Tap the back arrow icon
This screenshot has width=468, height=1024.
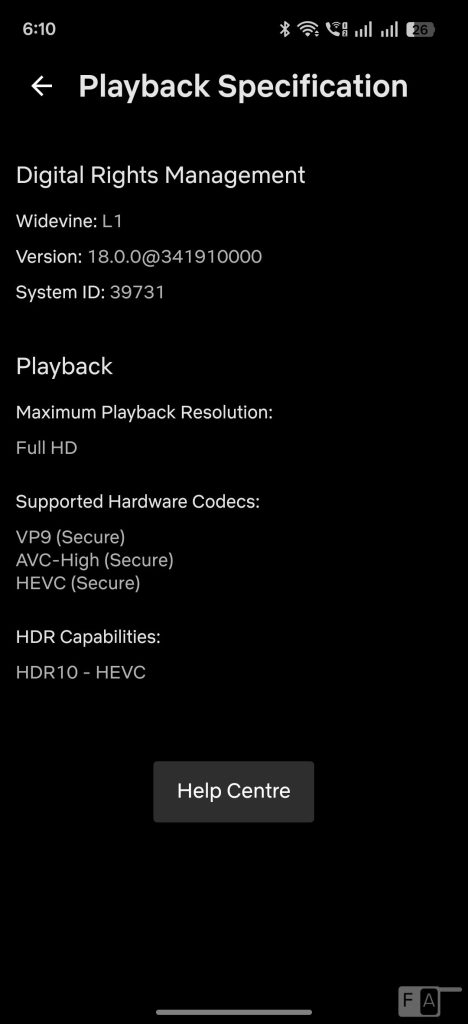point(42,86)
